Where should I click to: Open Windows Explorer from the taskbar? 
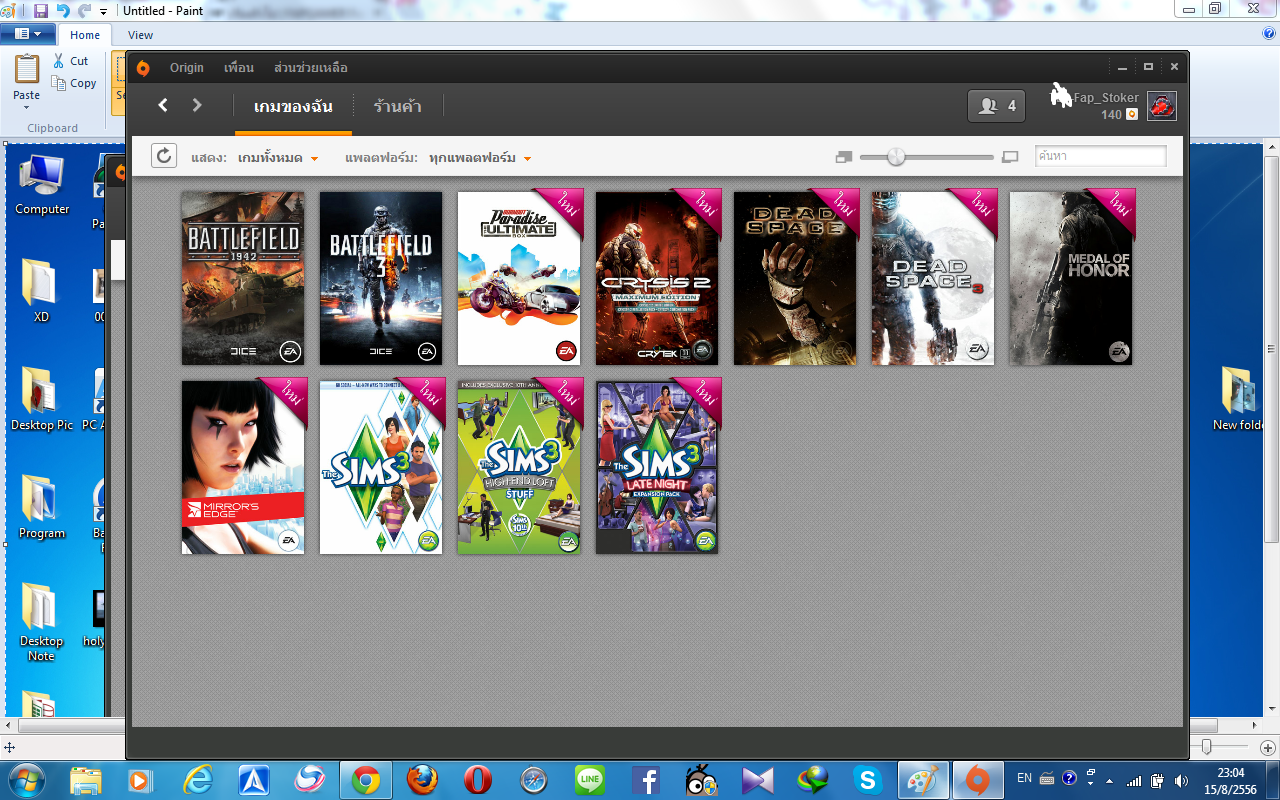point(86,780)
